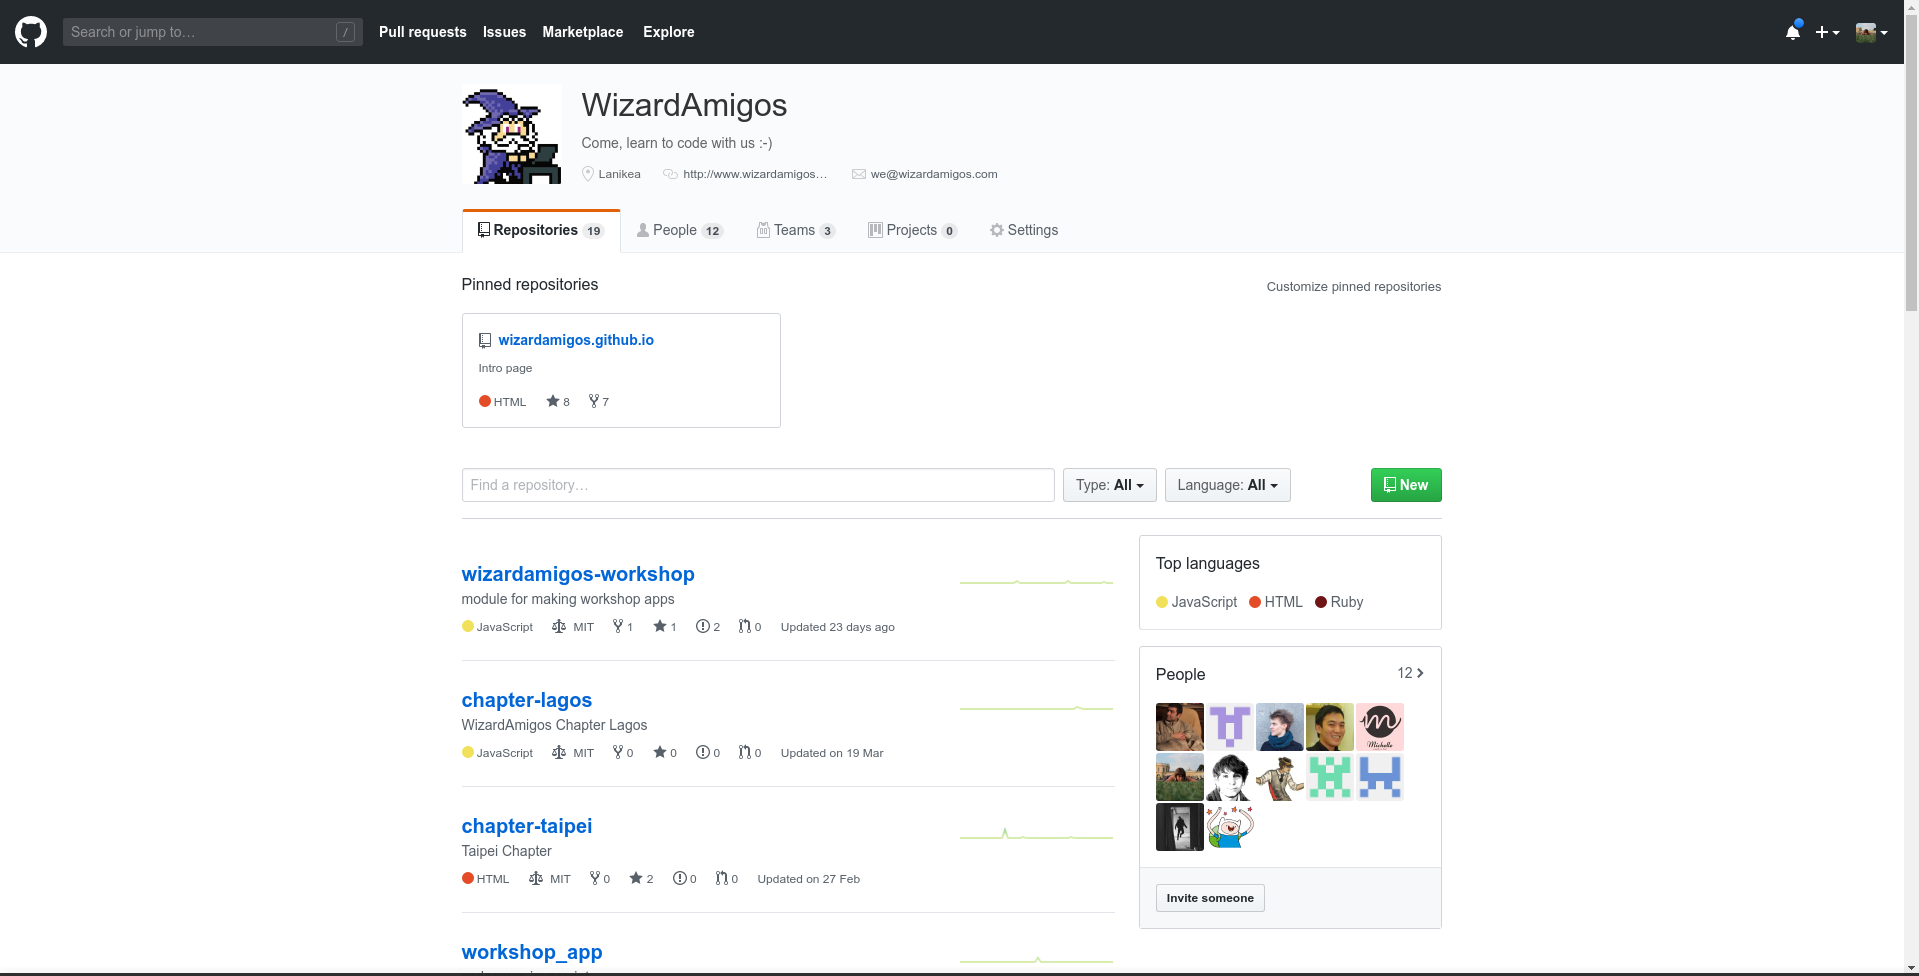This screenshot has height=976, width=1919.
Task: Go to Pull requests in the header
Action: coord(423,32)
